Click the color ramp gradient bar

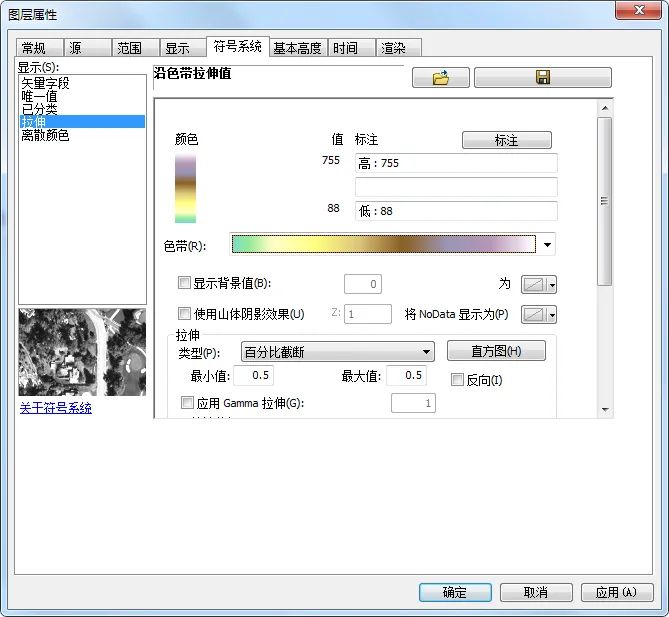click(384, 244)
